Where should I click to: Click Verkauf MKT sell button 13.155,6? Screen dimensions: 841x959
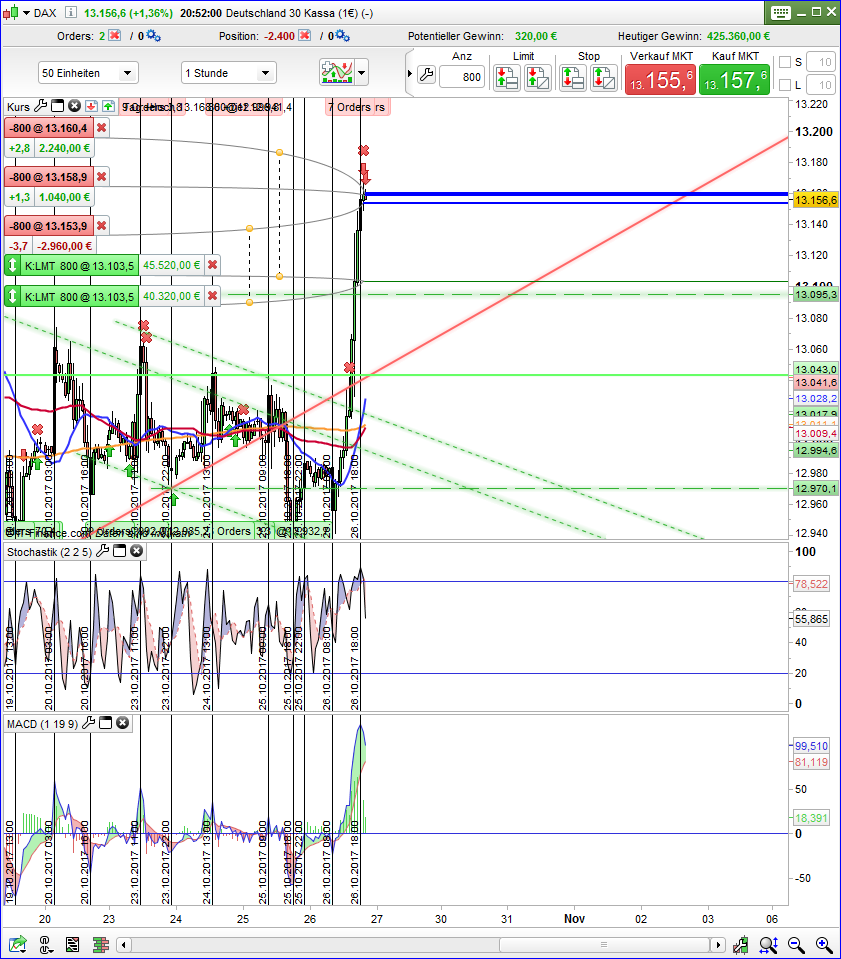661,80
